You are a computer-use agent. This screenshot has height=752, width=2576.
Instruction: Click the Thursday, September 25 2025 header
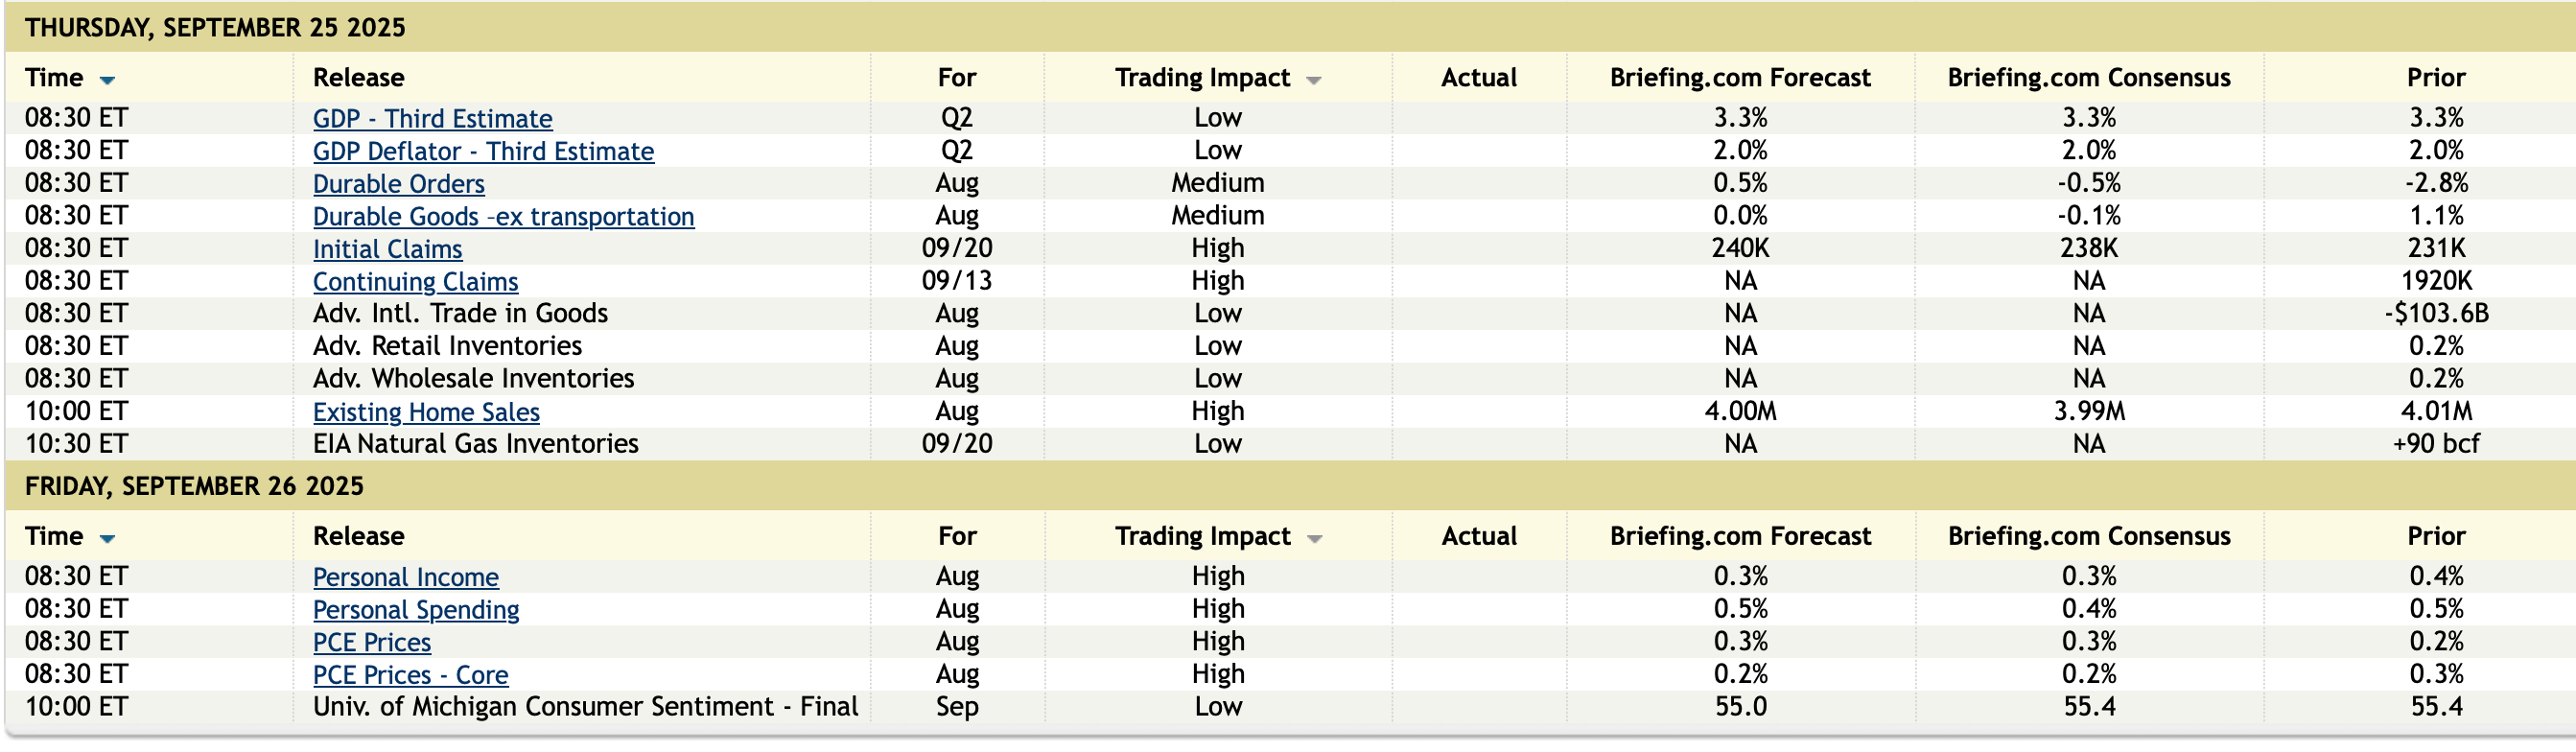click(x=215, y=27)
